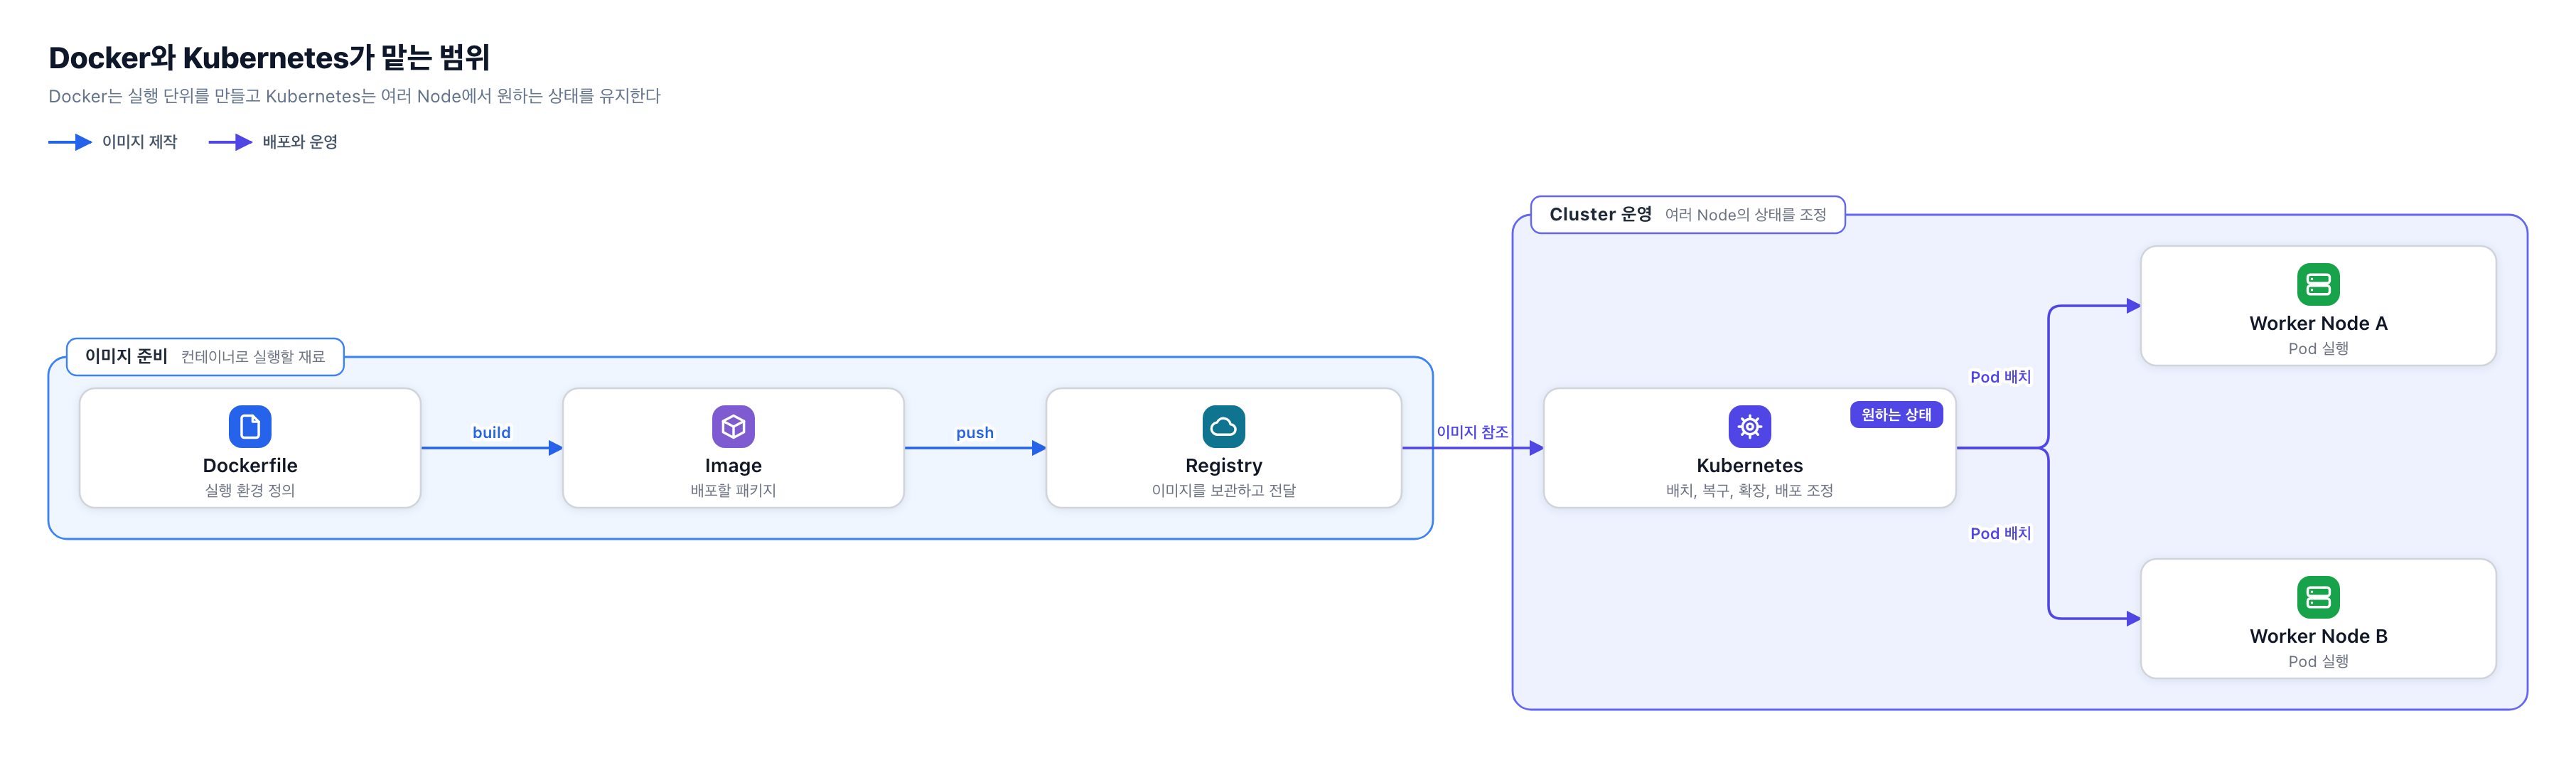Click the 이미지 제작 legend arrow
This screenshot has width=2576, height=758.
tap(70, 142)
